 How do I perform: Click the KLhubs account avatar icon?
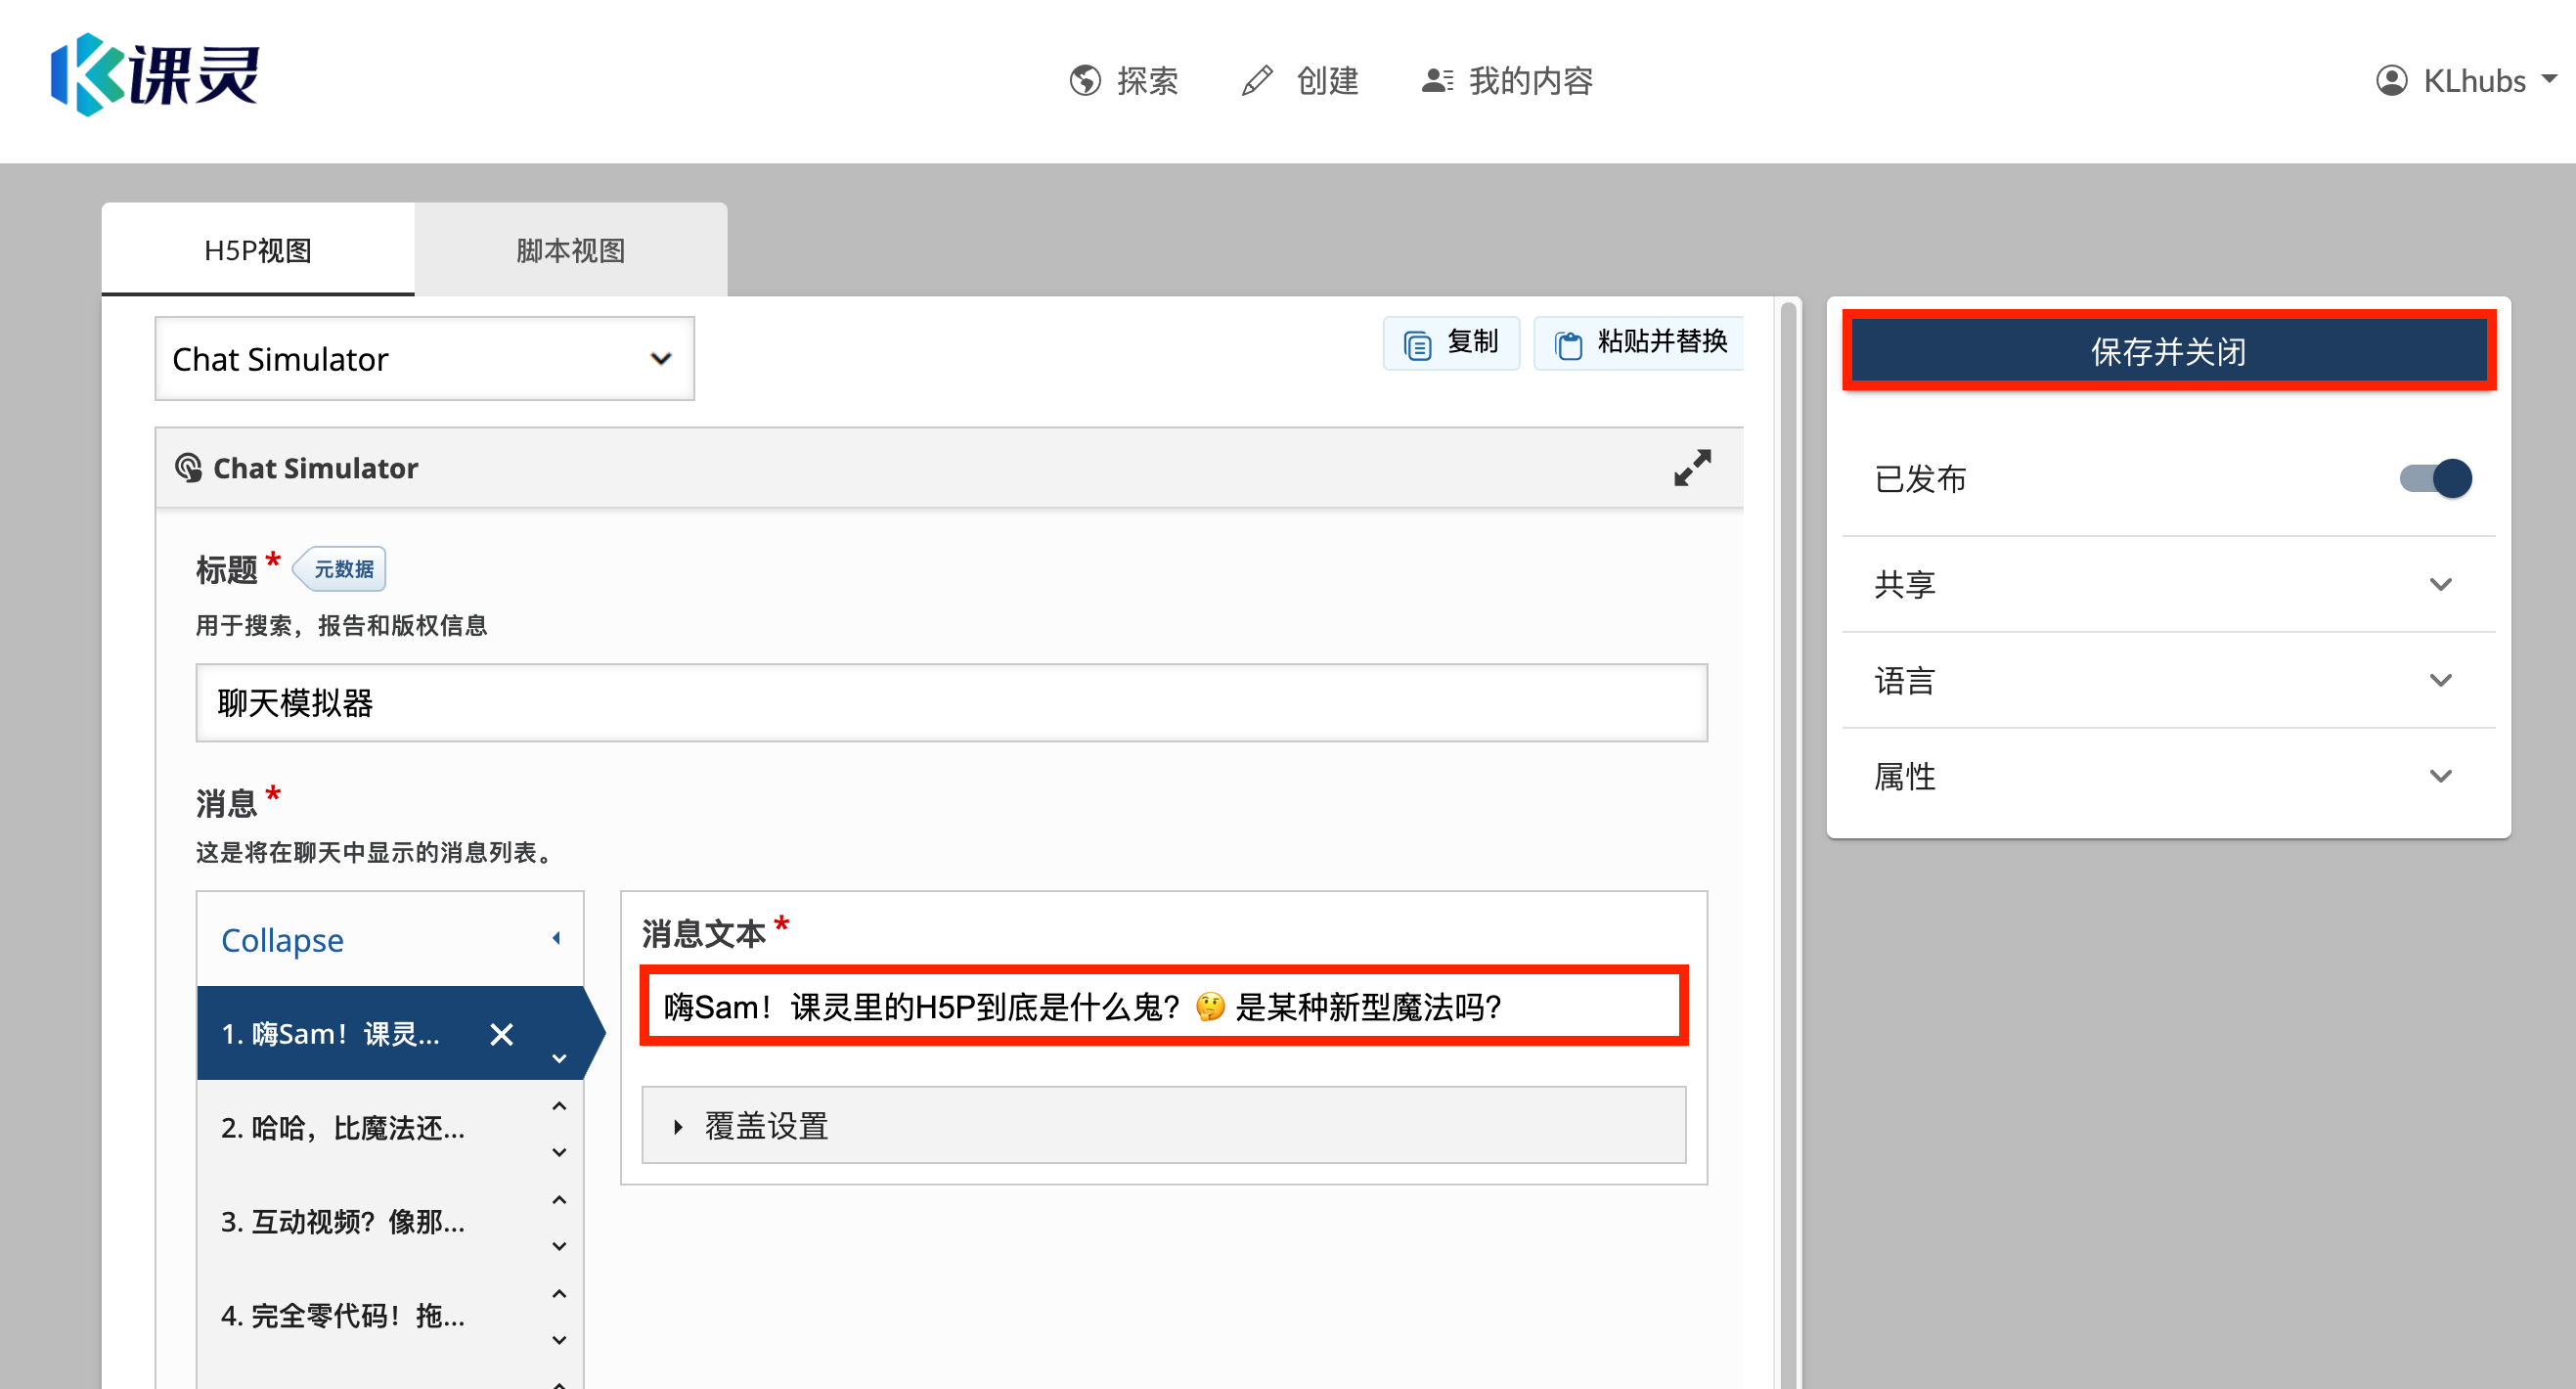2392,80
